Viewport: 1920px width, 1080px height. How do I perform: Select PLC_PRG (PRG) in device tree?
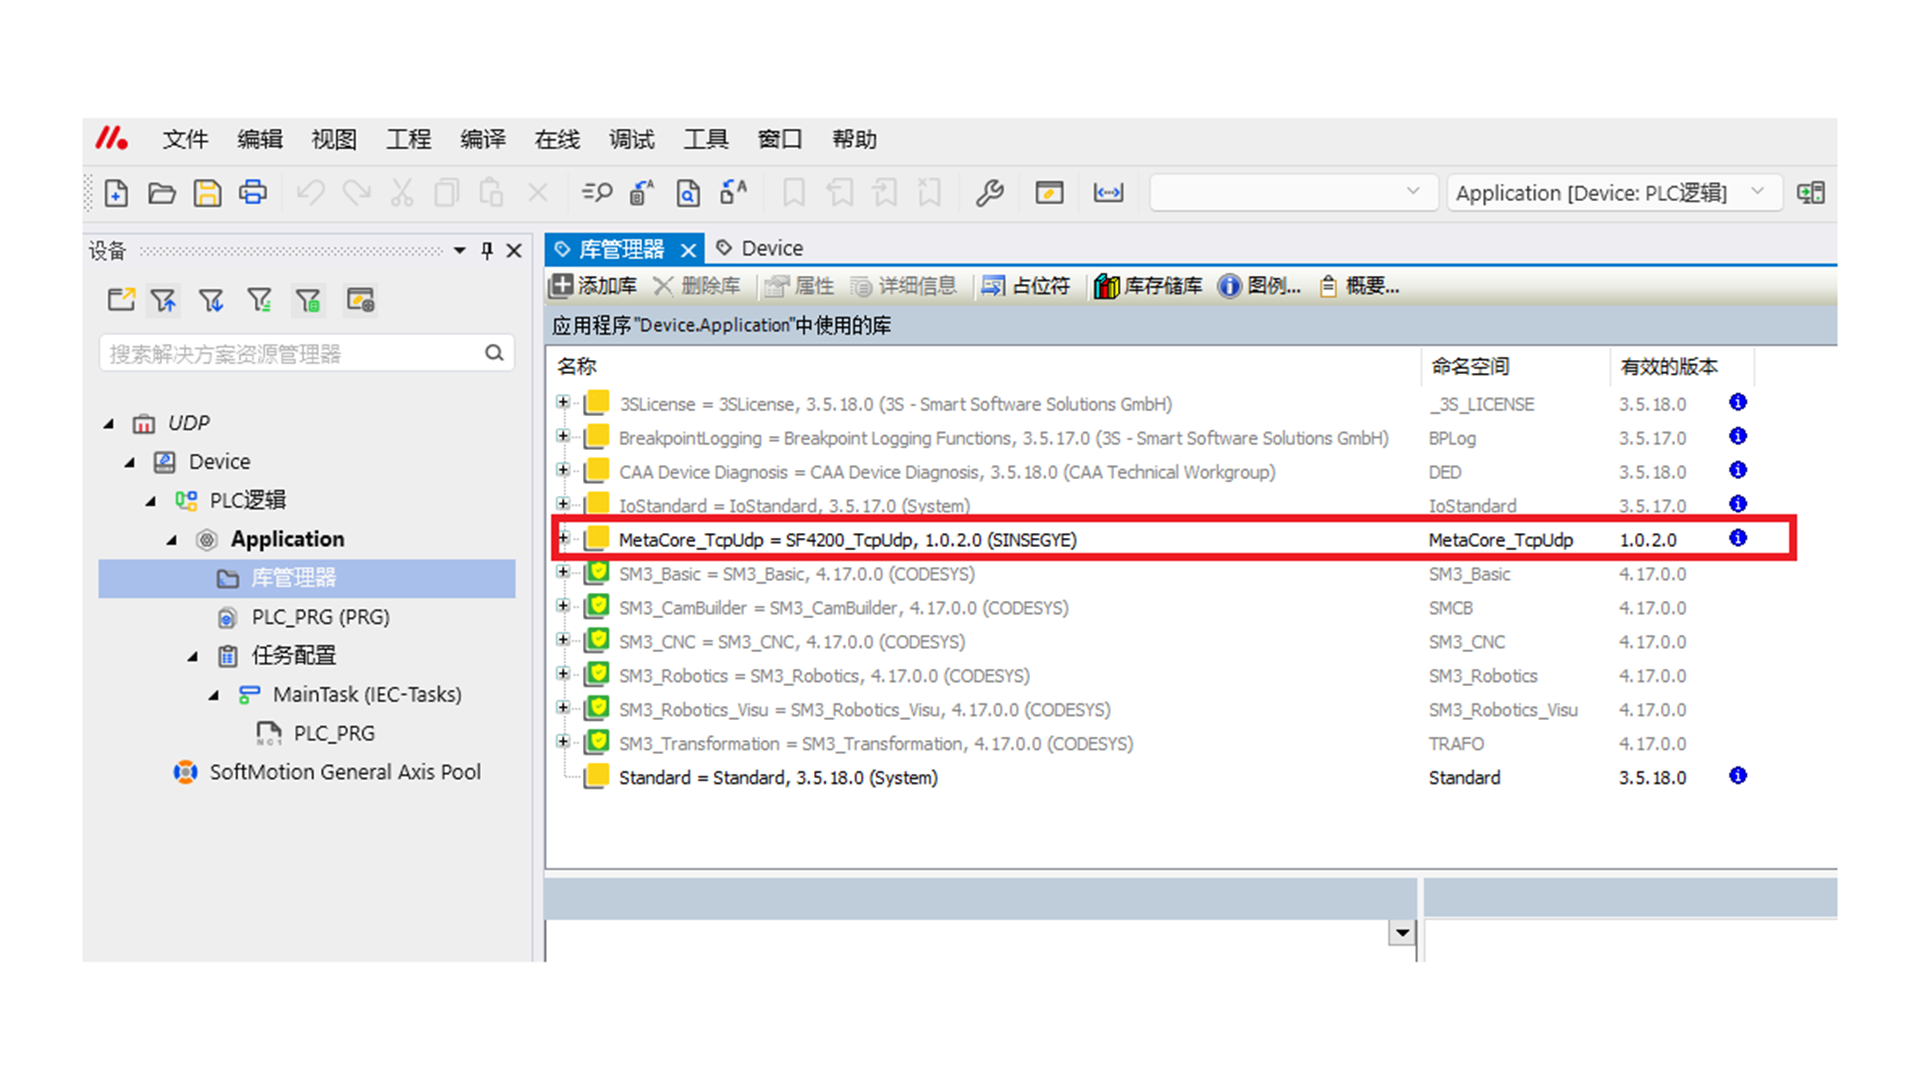point(320,617)
